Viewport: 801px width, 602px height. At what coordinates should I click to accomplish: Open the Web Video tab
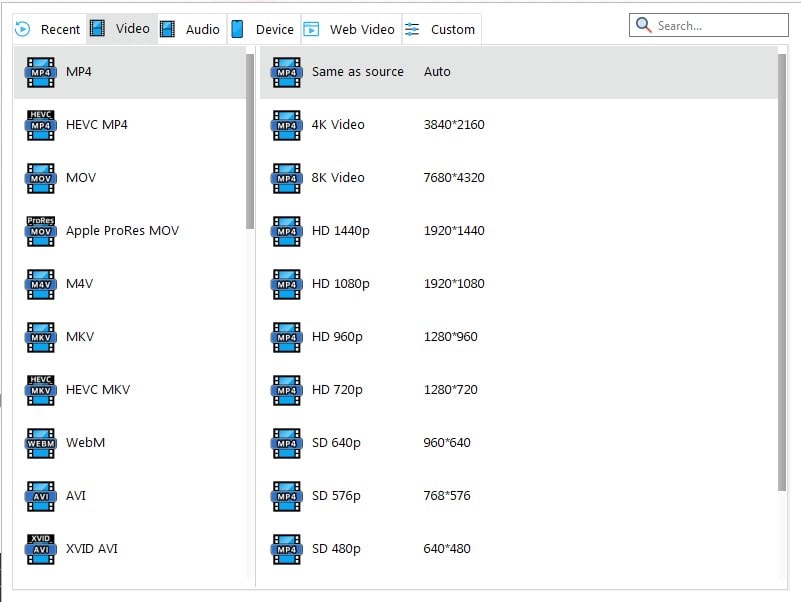(350, 29)
